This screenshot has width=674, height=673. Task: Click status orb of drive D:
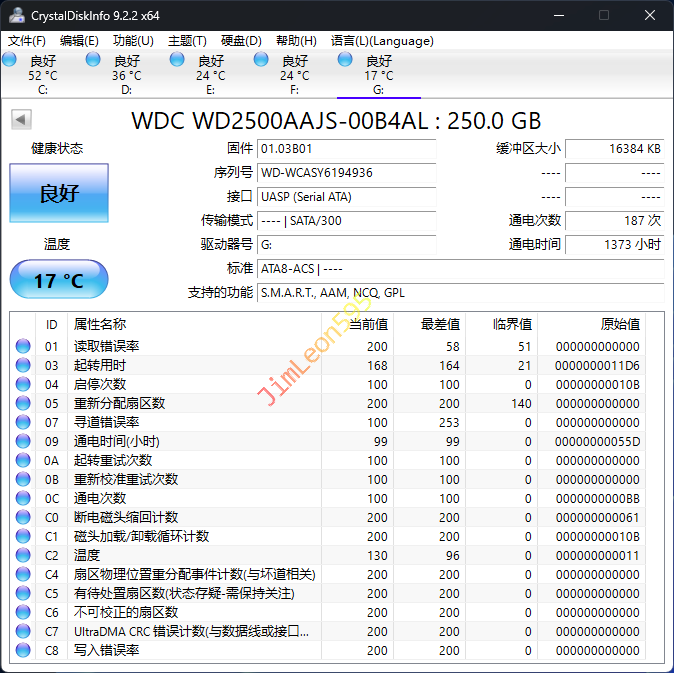point(93,60)
